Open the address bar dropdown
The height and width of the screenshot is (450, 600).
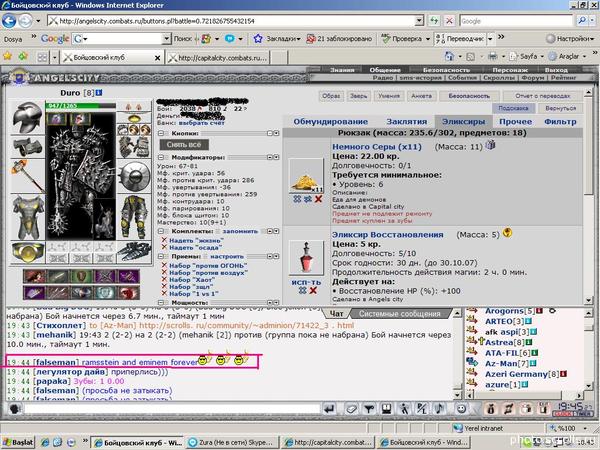[419, 21]
